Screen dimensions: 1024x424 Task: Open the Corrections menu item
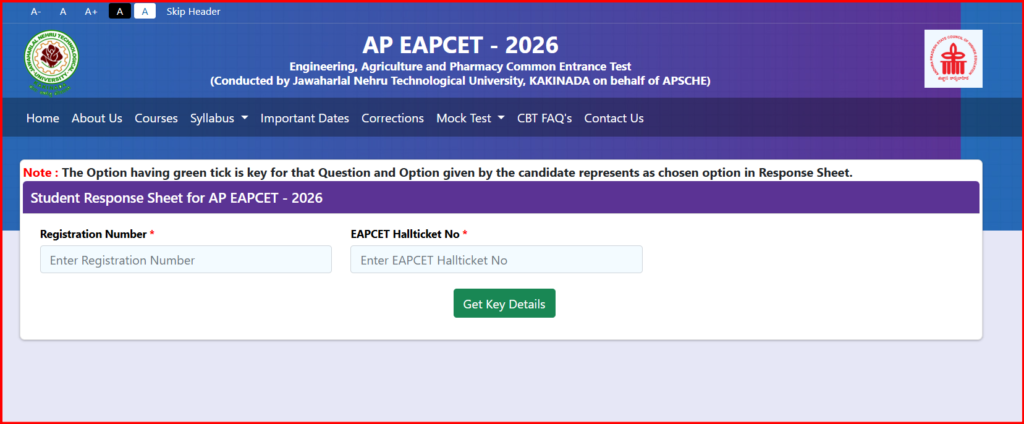point(392,118)
